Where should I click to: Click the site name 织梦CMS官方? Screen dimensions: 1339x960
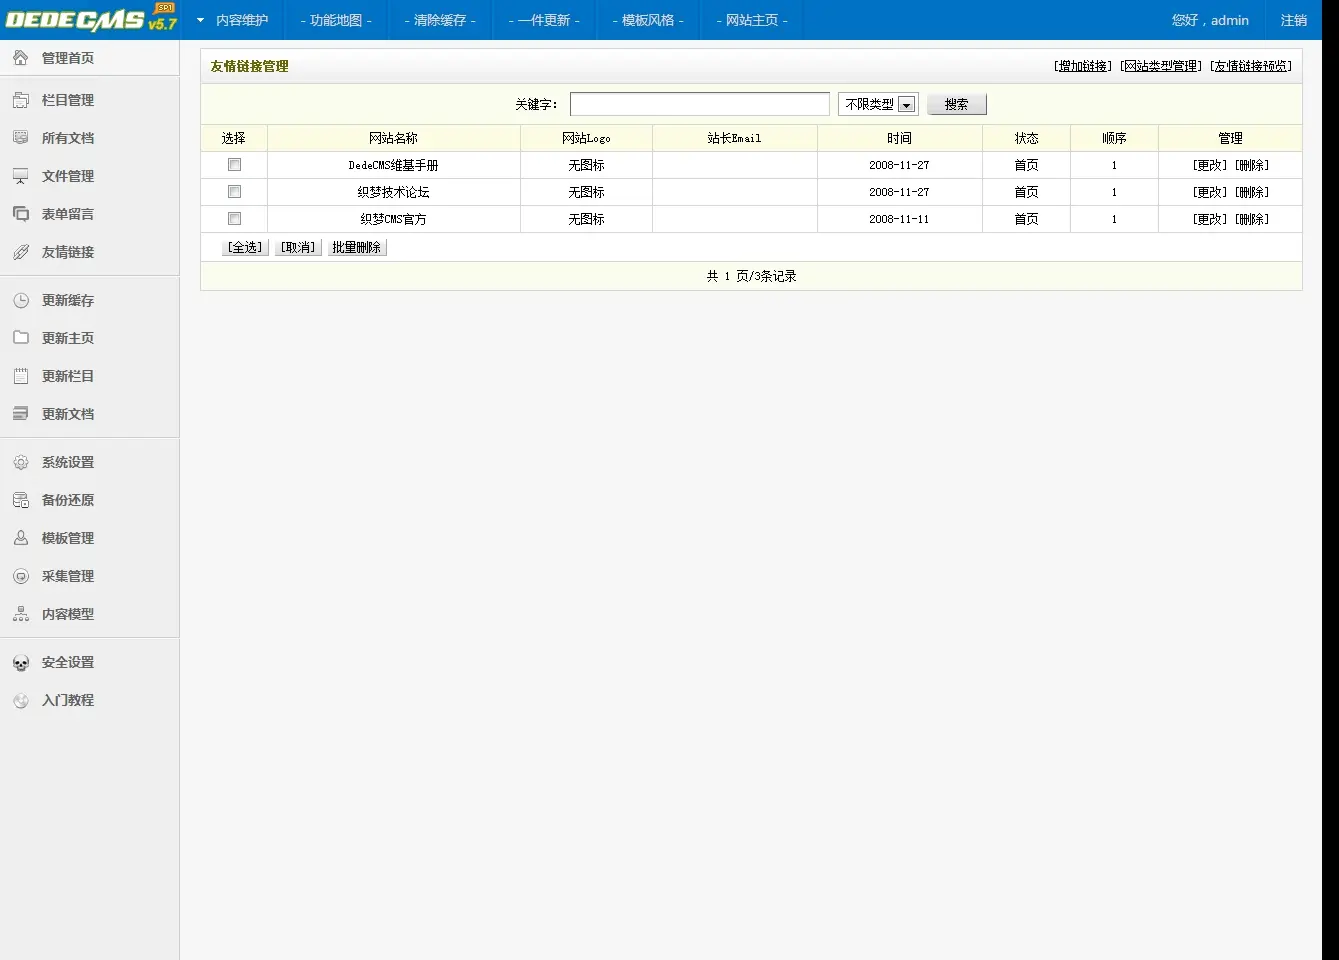point(394,219)
